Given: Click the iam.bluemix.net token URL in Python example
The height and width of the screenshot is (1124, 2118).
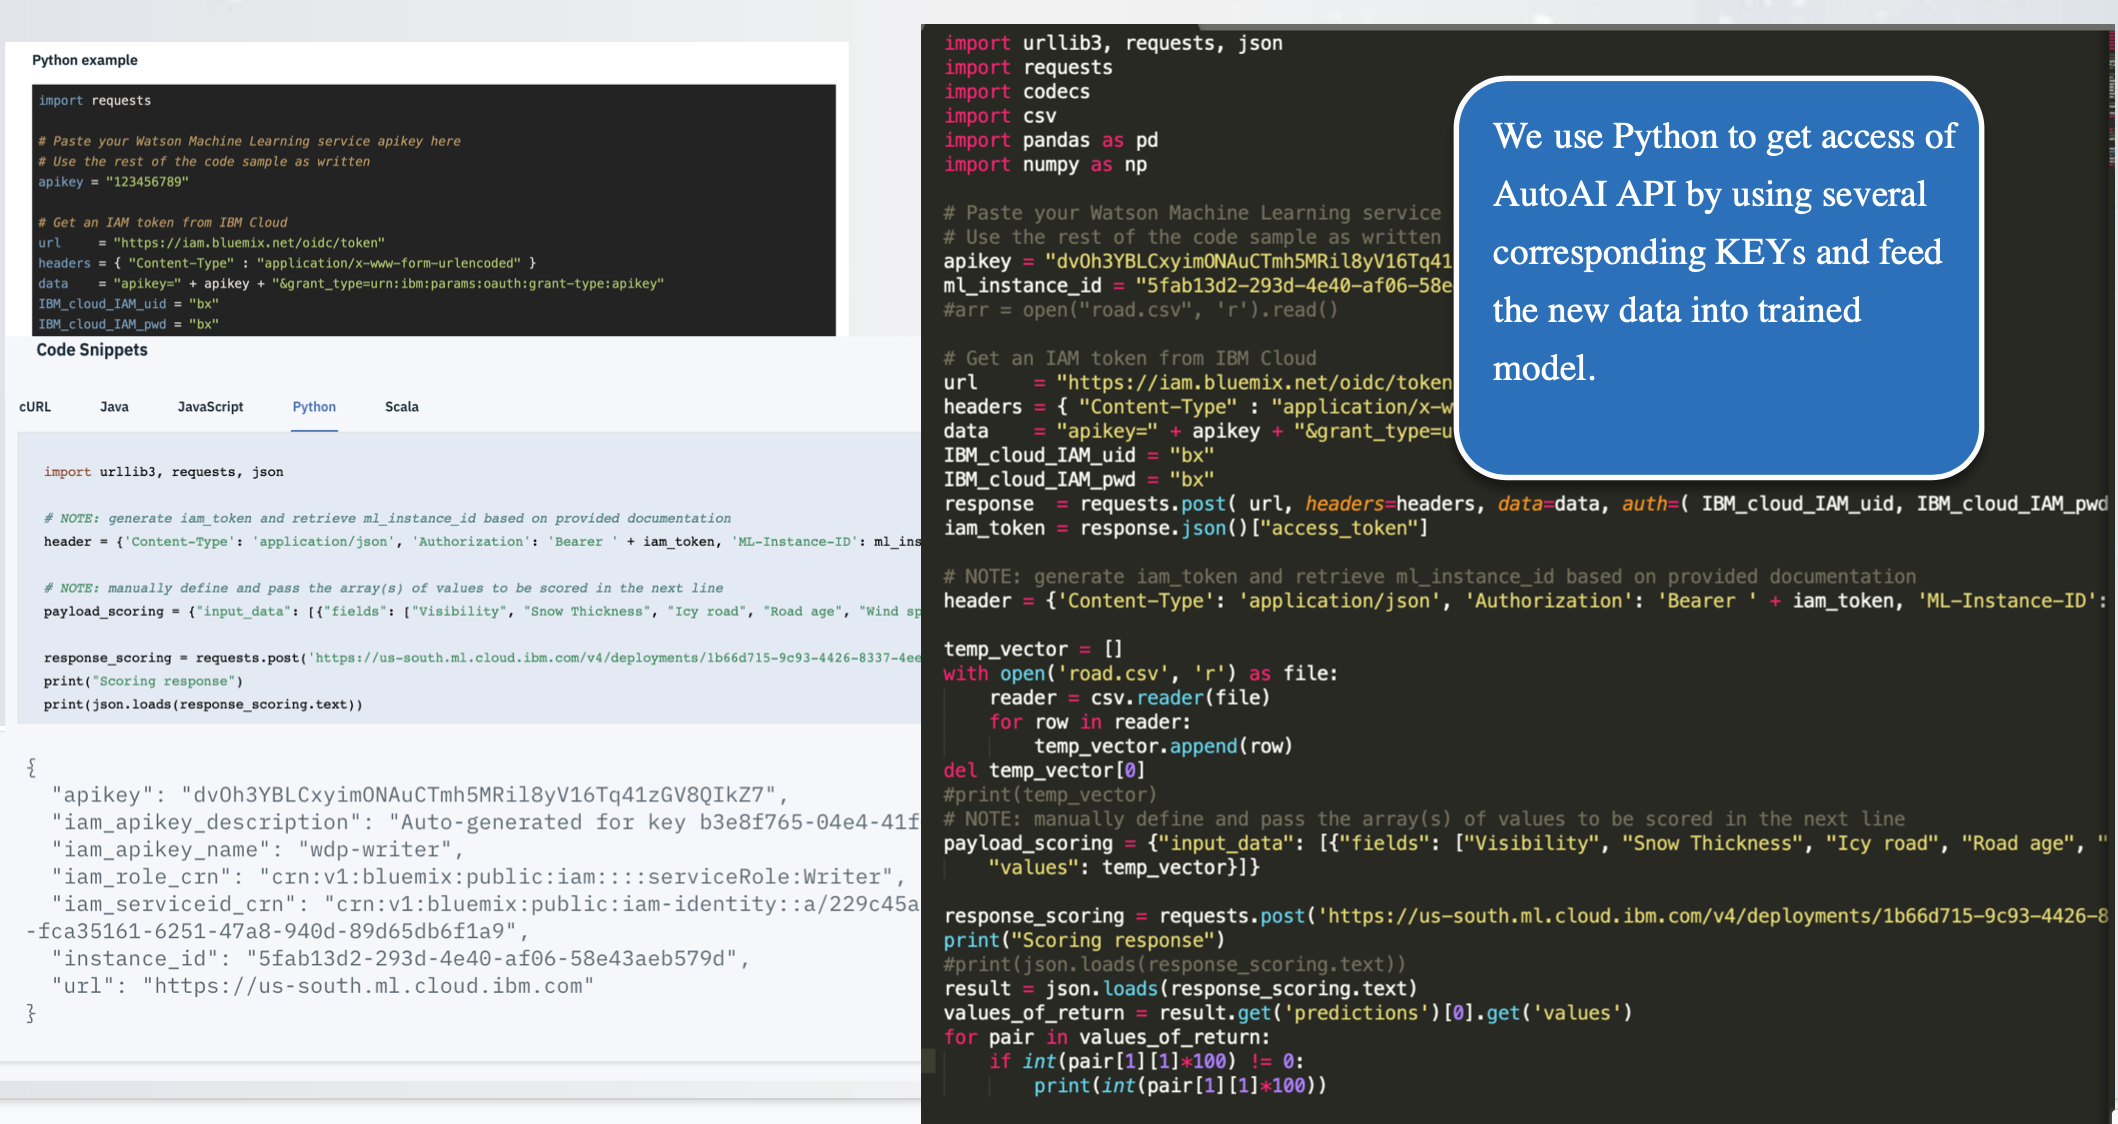Looking at the screenshot, I should click(248, 243).
